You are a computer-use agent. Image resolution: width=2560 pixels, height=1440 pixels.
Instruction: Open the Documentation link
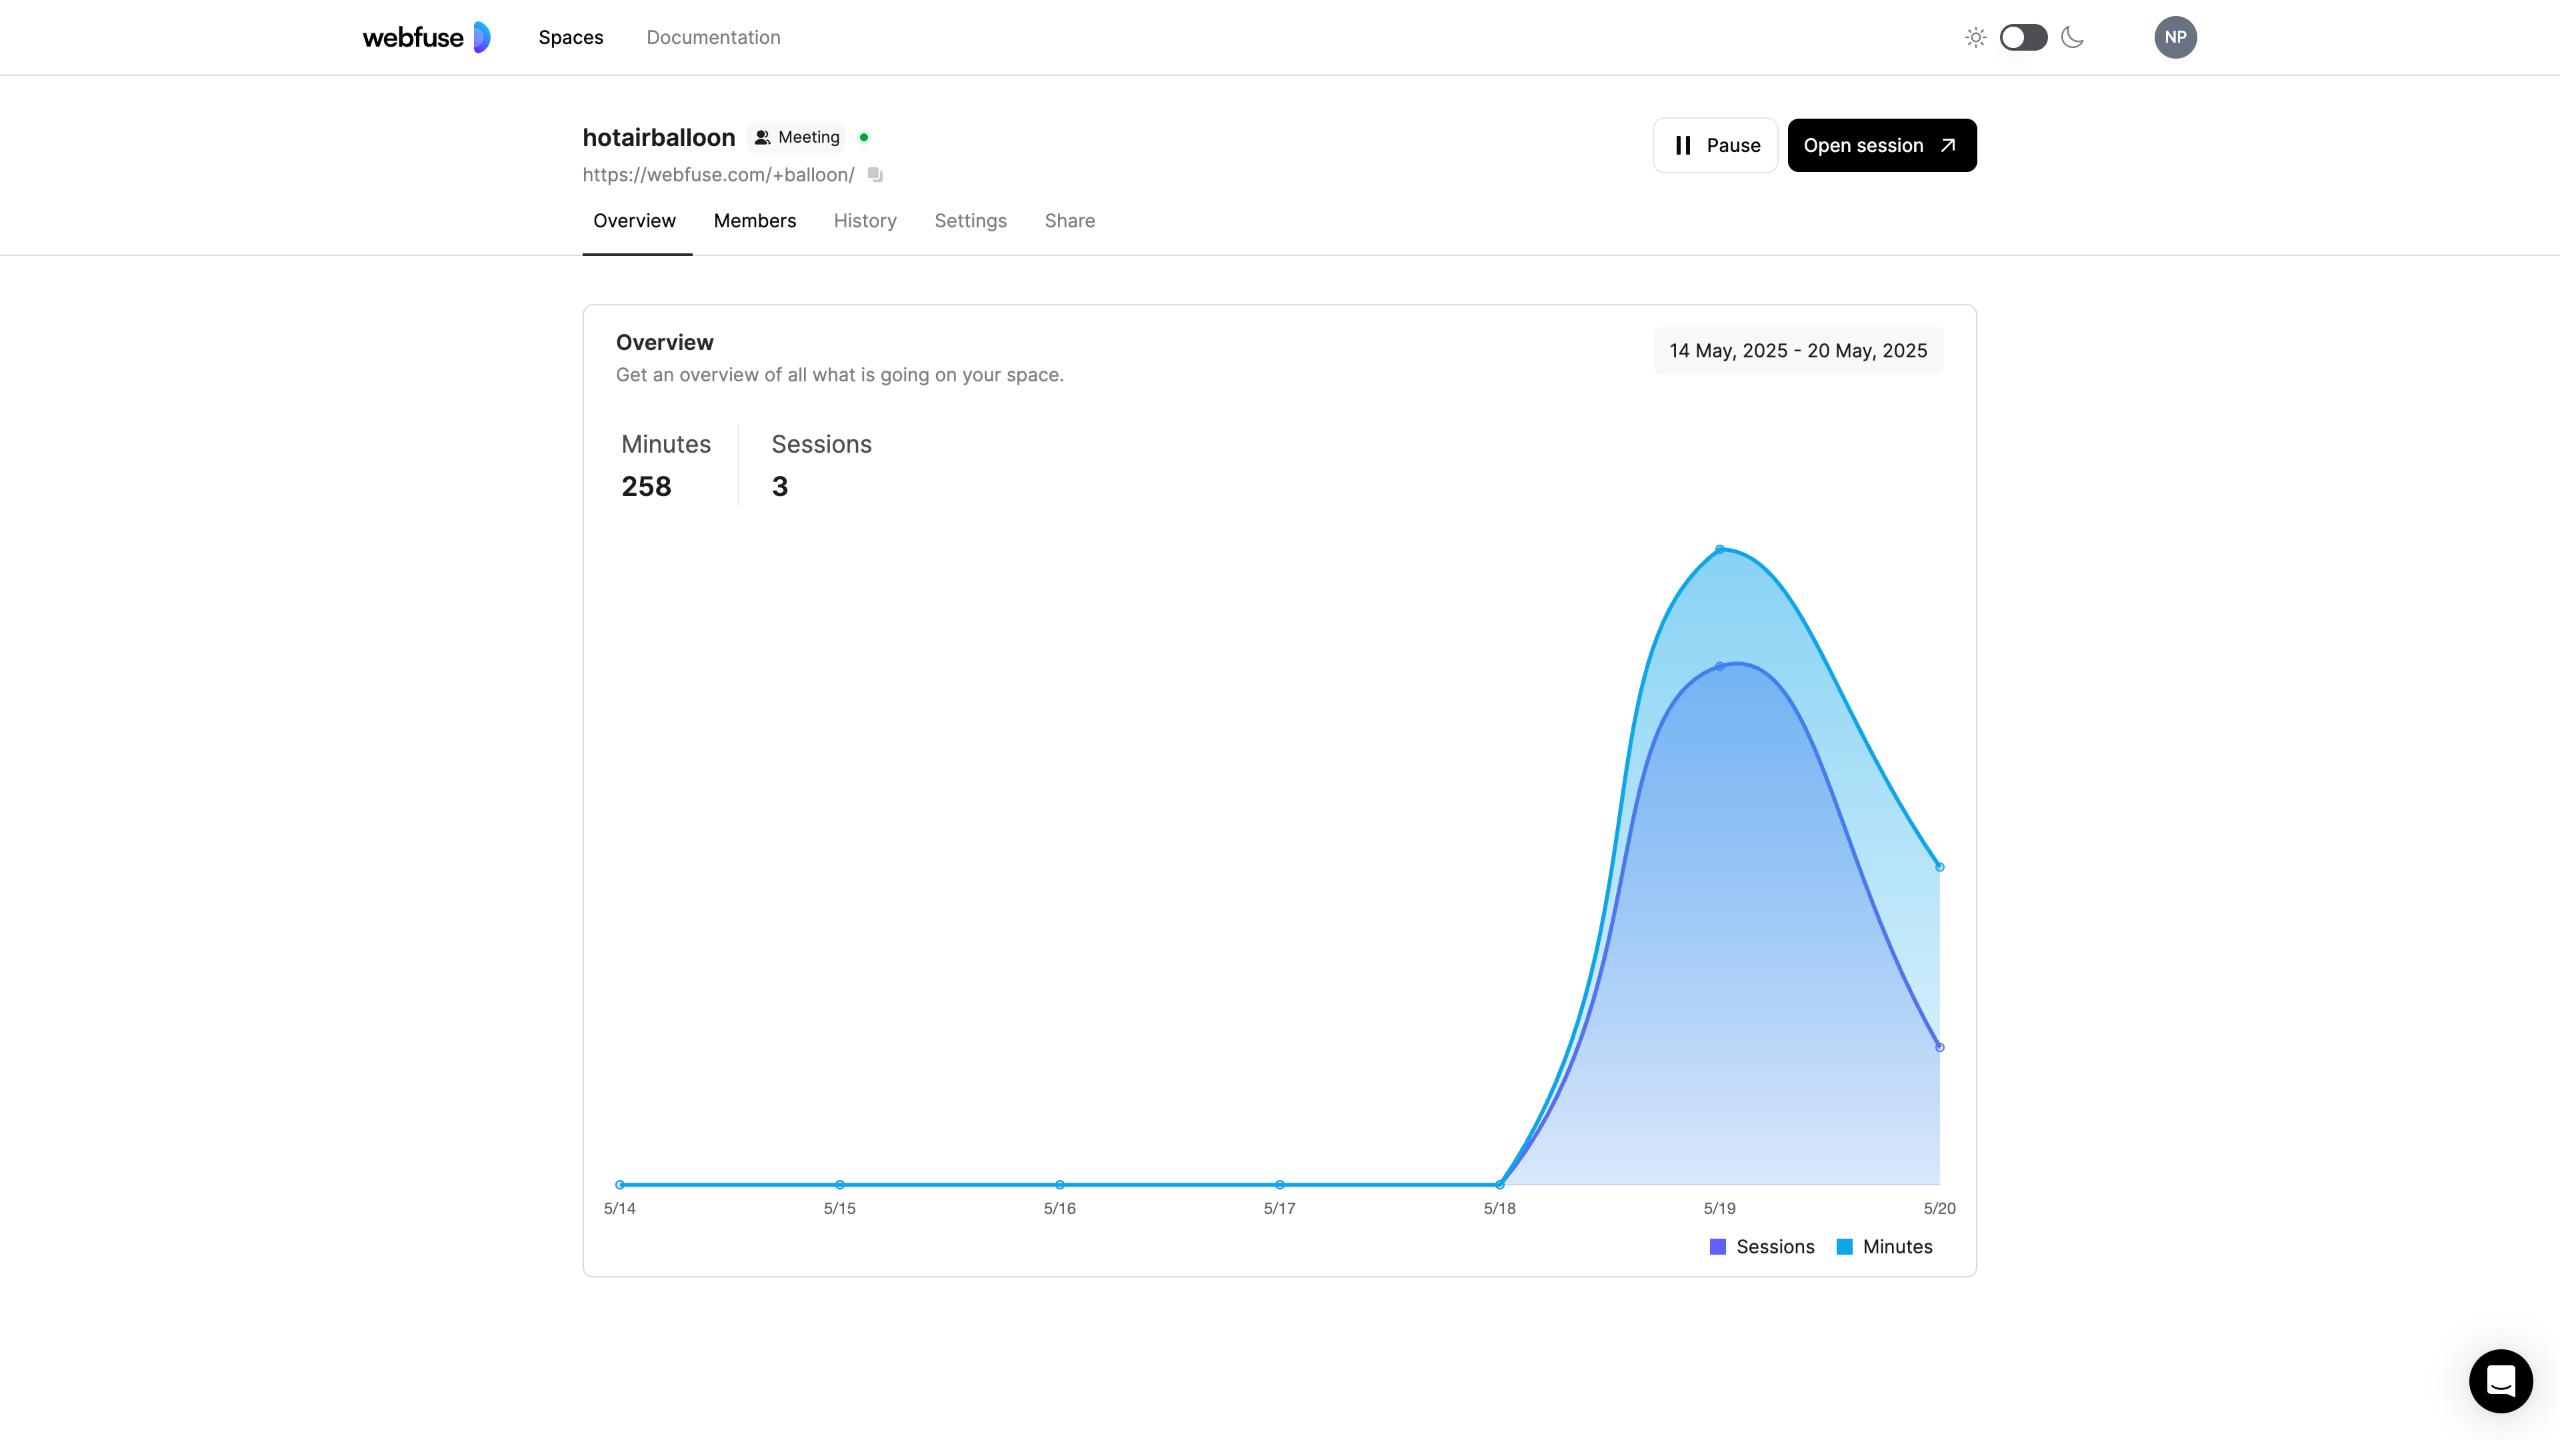point(713,37)
